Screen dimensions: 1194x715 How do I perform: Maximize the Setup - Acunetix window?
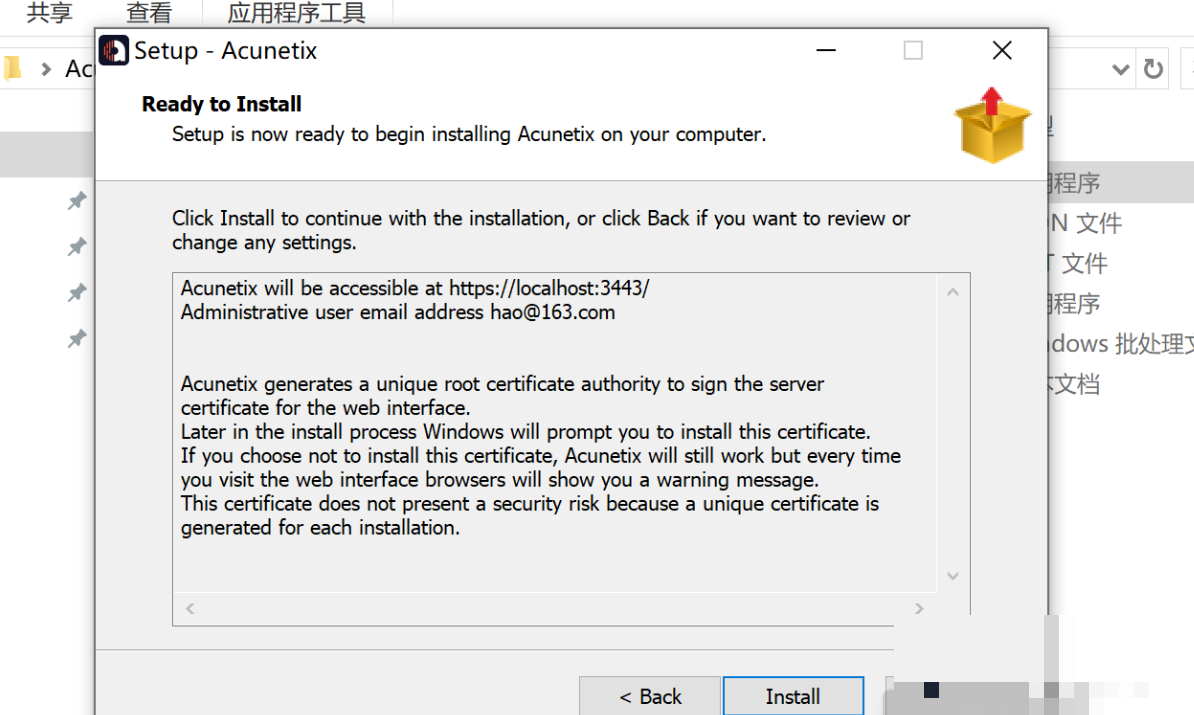(x=913, y=51)
